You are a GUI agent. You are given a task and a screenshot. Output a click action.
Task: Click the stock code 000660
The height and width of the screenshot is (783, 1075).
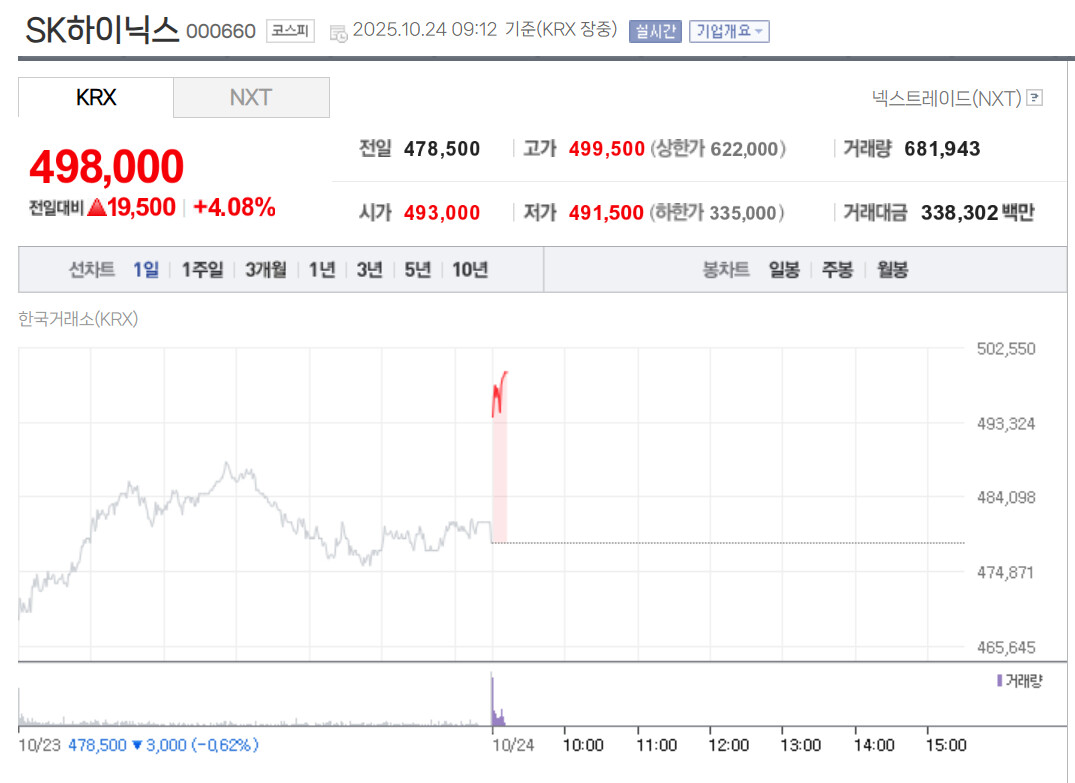click(221, 32)
